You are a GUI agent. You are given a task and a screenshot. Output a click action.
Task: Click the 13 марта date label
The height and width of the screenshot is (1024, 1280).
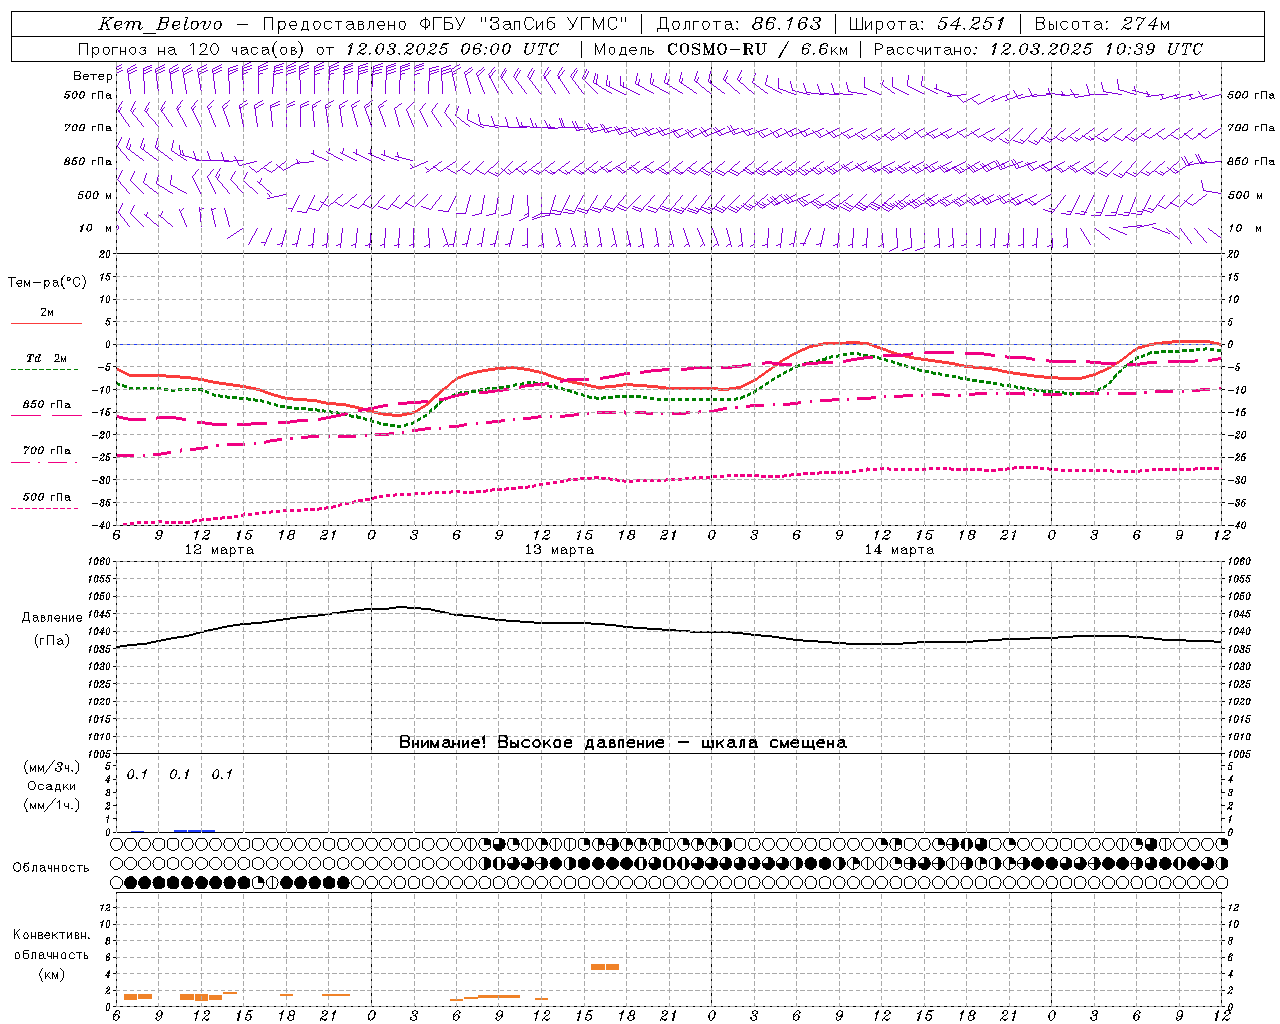pyautogui.click(x=559, y=550)
